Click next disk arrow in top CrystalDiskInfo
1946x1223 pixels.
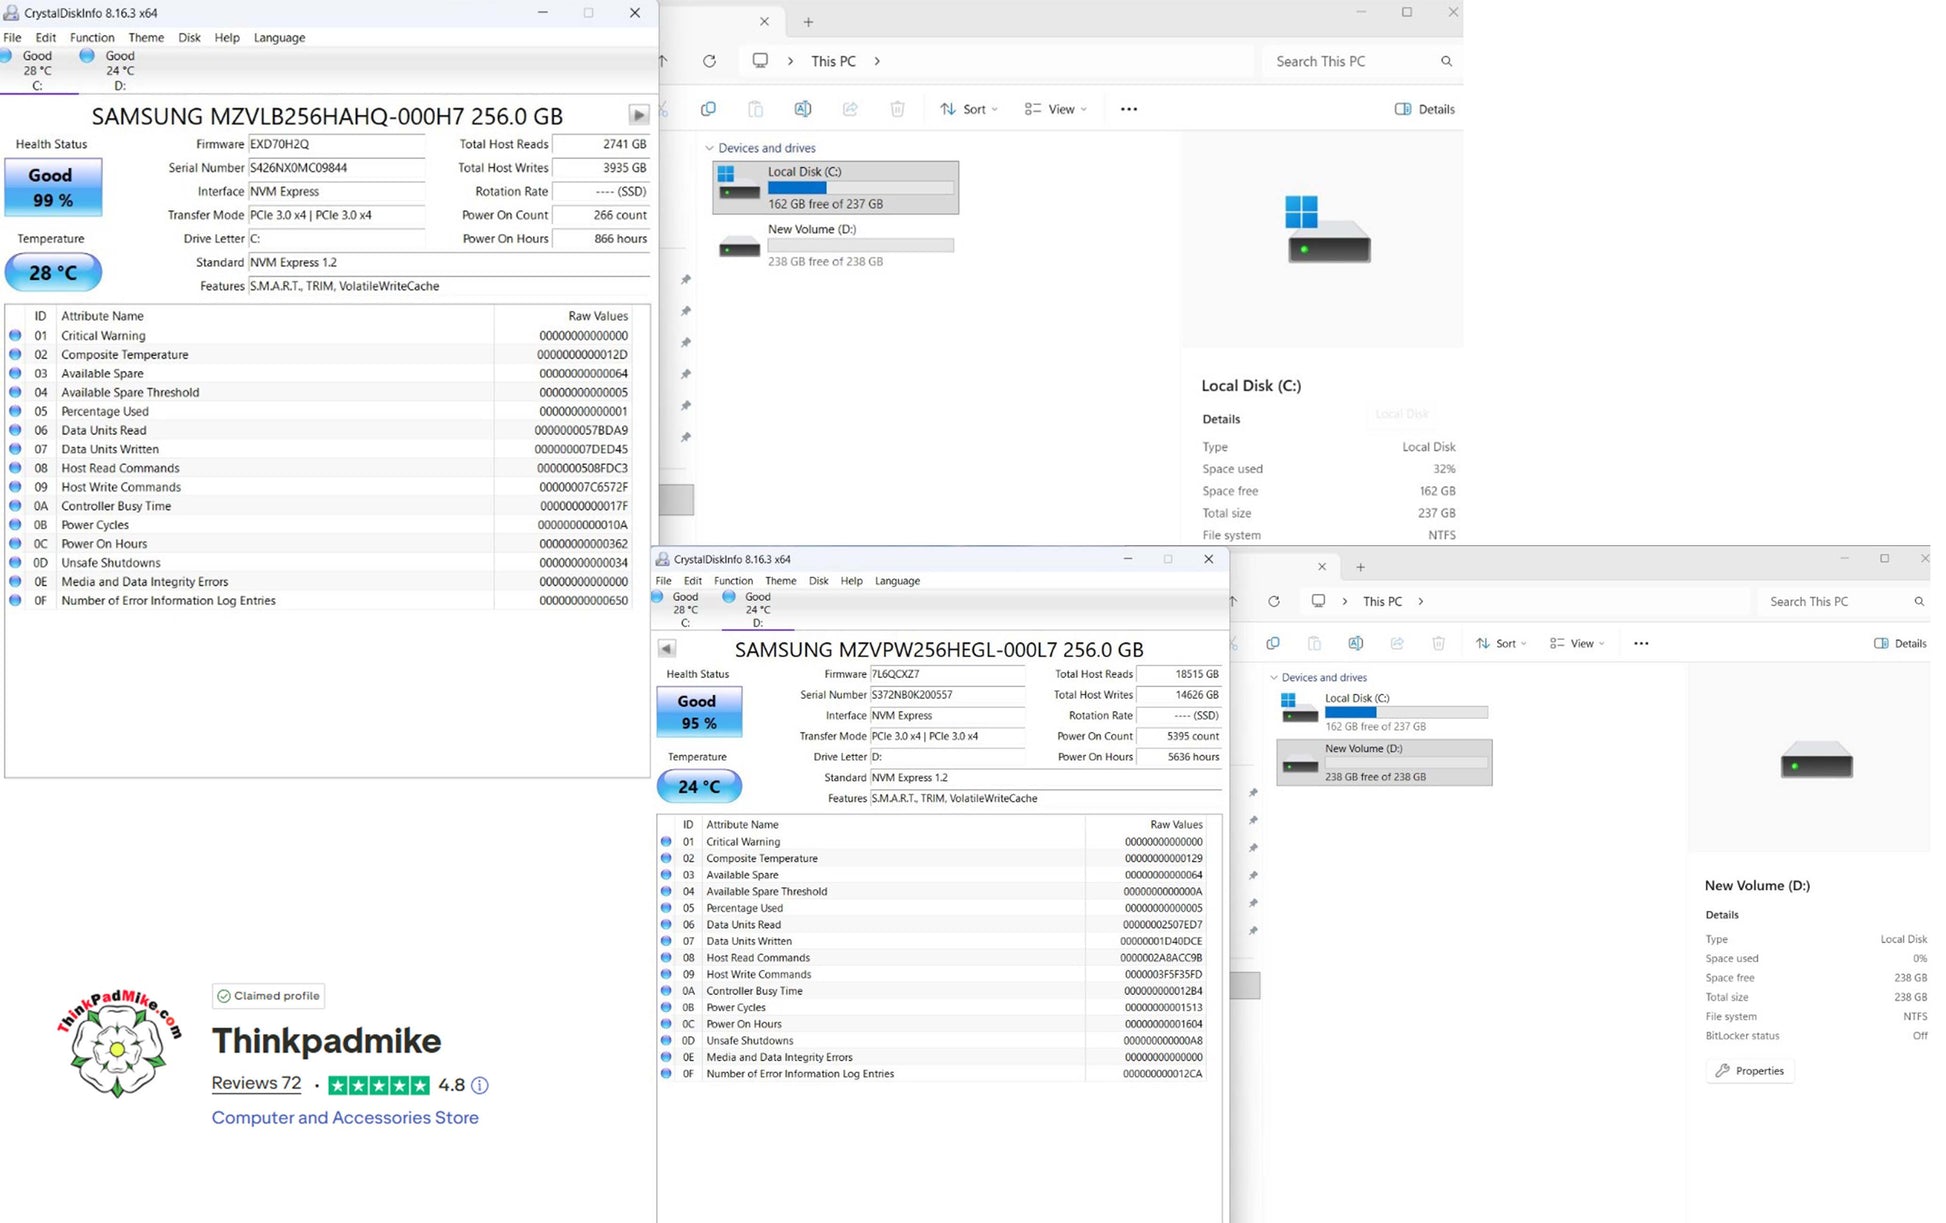click(638, 115)
